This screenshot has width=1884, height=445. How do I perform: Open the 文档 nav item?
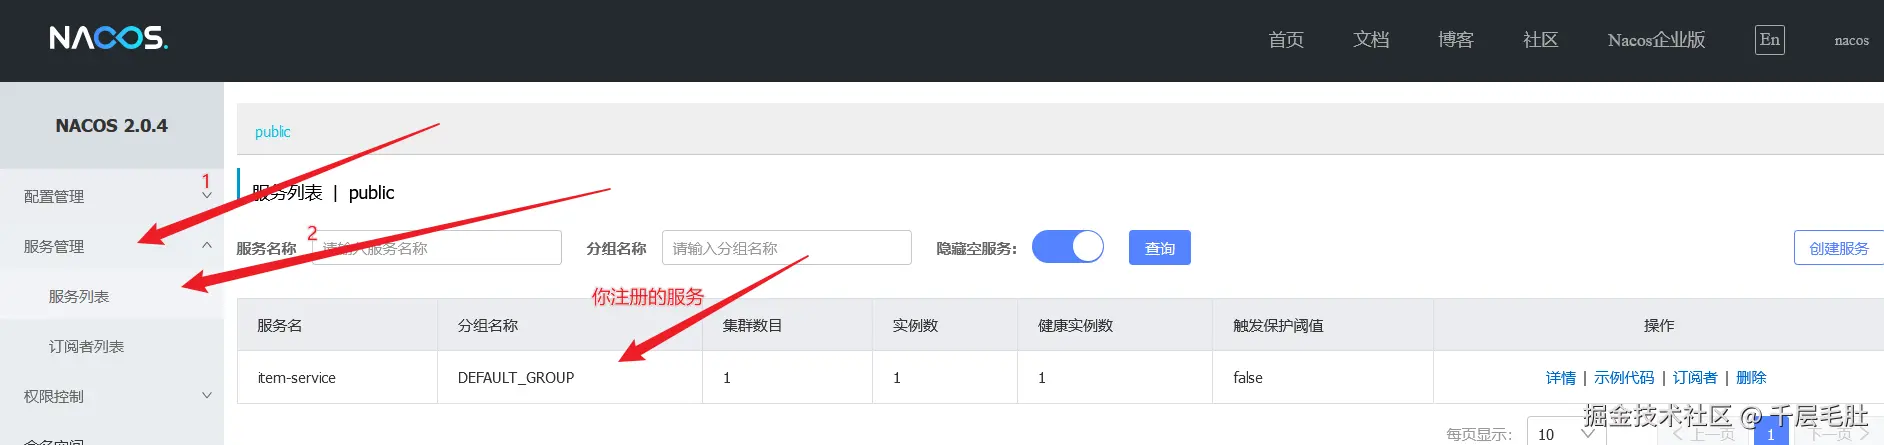pos(1371,40)
